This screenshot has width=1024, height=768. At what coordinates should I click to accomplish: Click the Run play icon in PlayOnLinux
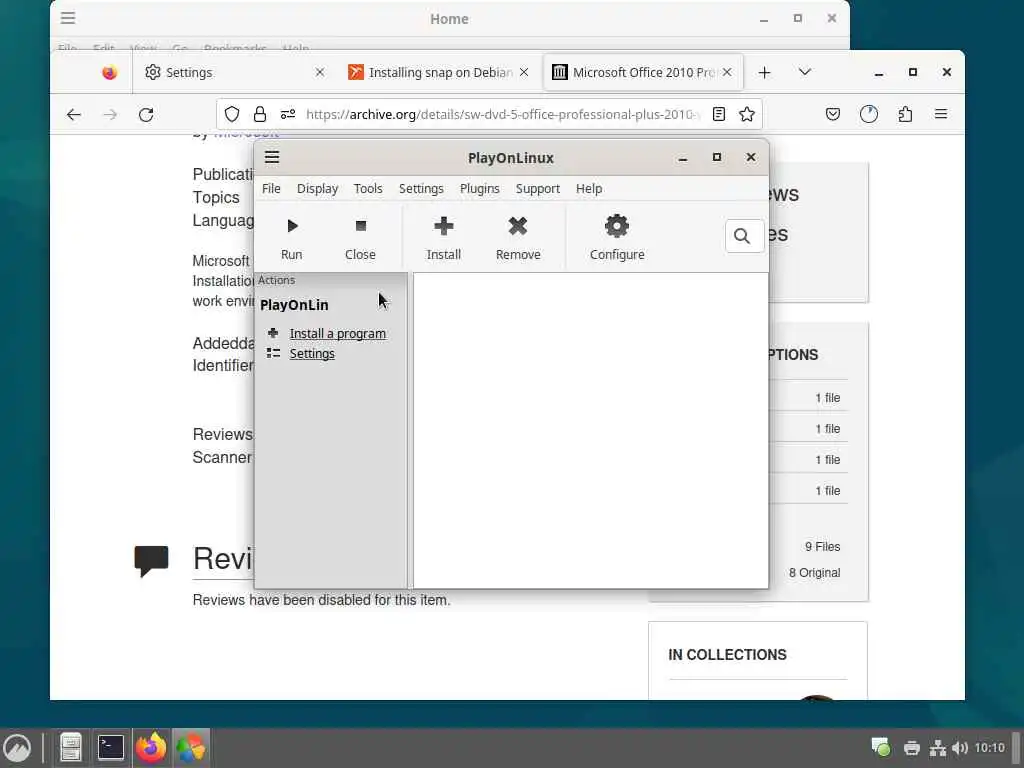click(x=292, y=226)
